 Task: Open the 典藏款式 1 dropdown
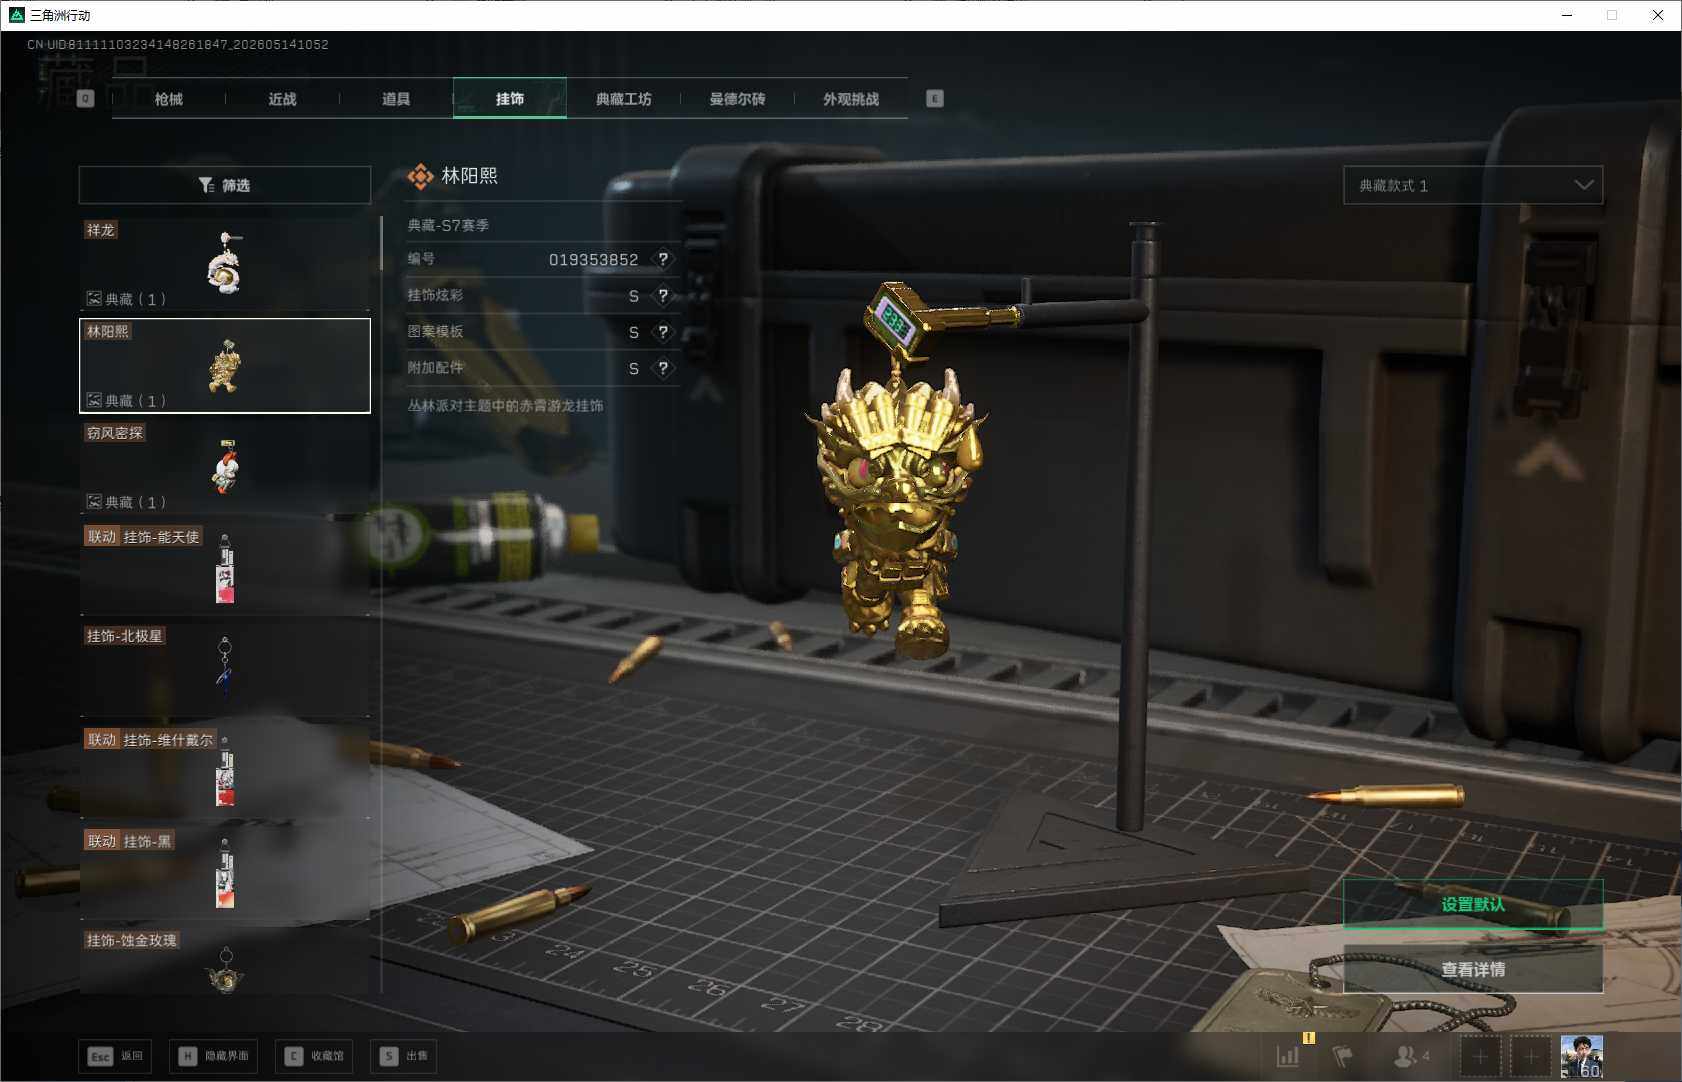[x=1473, y=185]
